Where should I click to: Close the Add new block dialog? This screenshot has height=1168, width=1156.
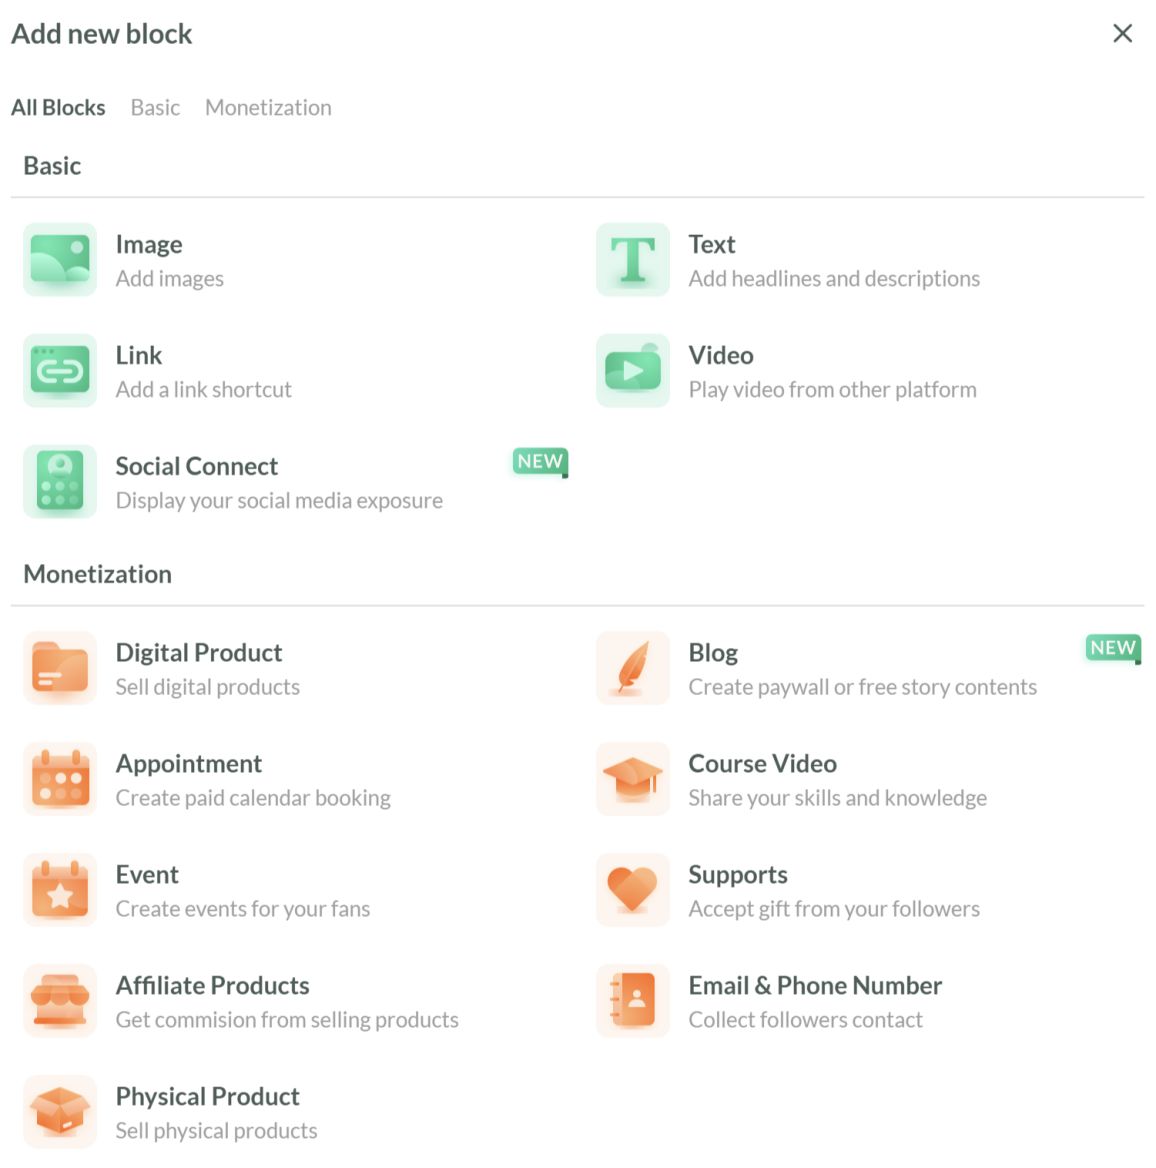1123,34
